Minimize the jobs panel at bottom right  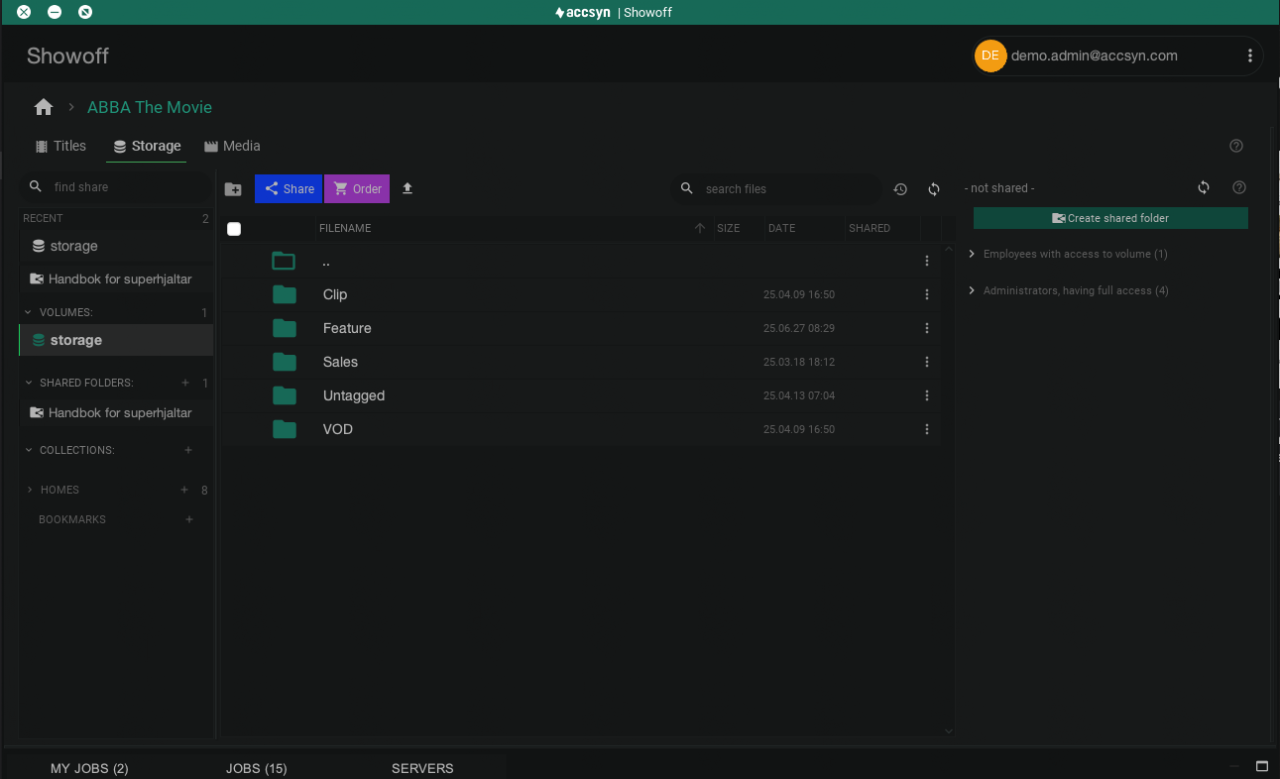pos(1234,766)
